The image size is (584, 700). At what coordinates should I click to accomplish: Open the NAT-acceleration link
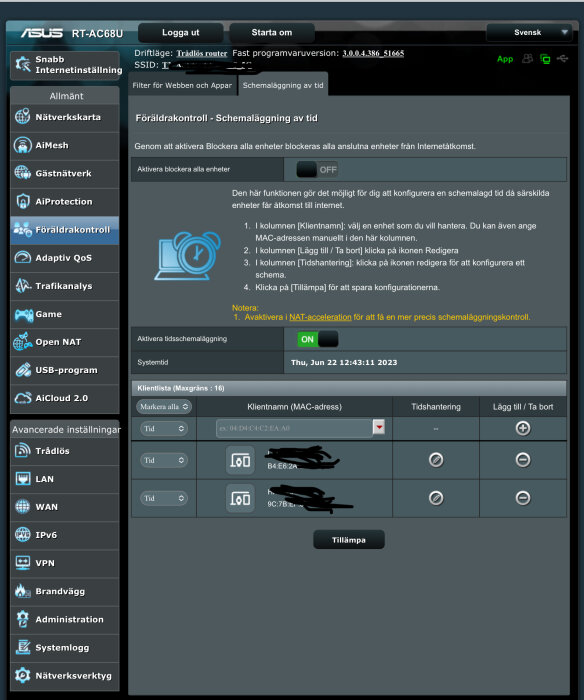point(320,317)
